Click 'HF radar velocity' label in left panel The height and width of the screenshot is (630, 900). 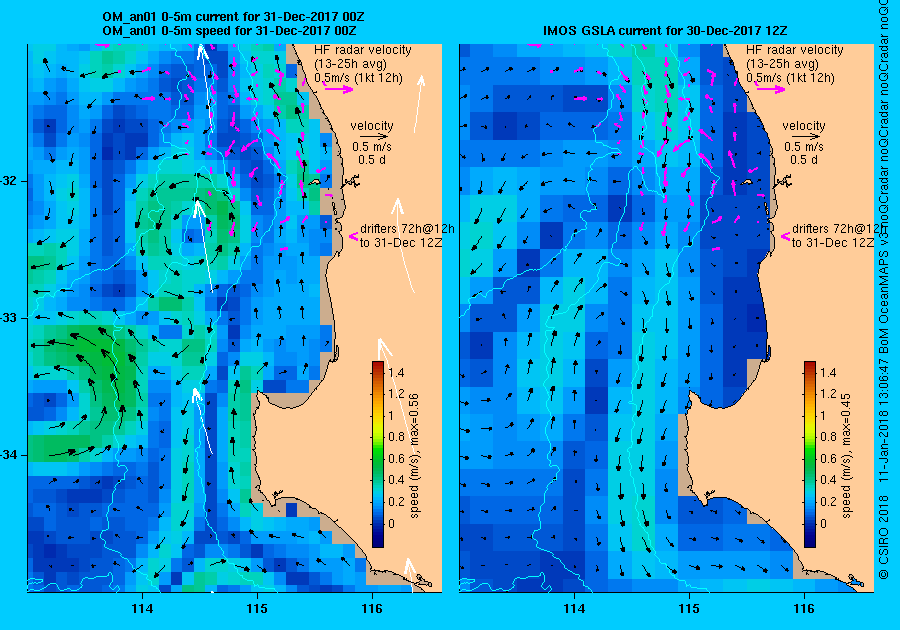pyautogui.click(x=363, y=50)
